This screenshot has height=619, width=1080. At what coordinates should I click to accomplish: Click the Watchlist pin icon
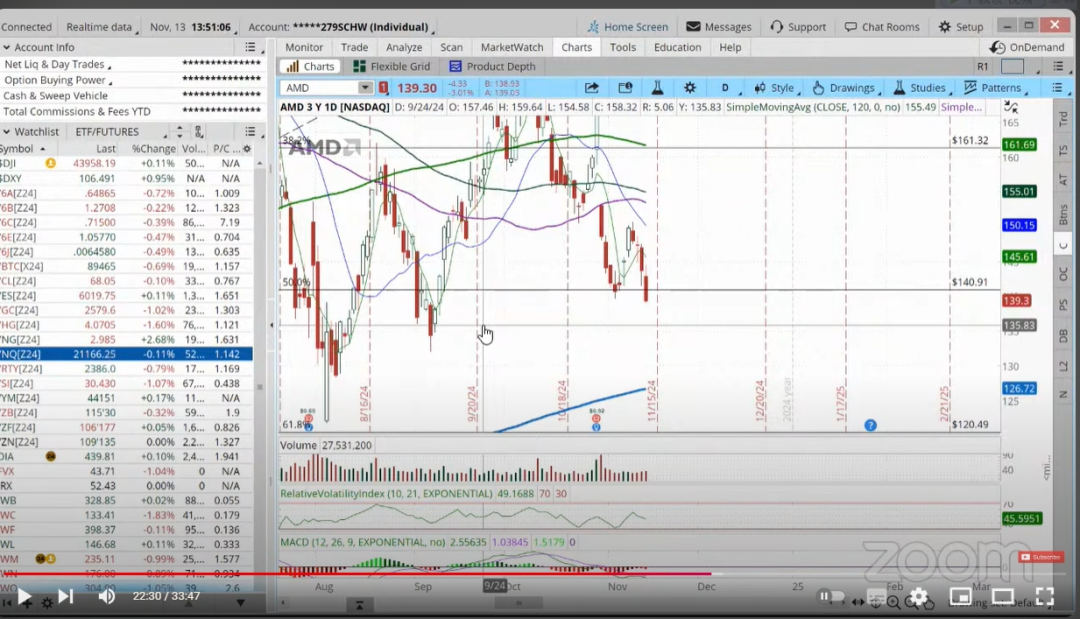(198, 132)
